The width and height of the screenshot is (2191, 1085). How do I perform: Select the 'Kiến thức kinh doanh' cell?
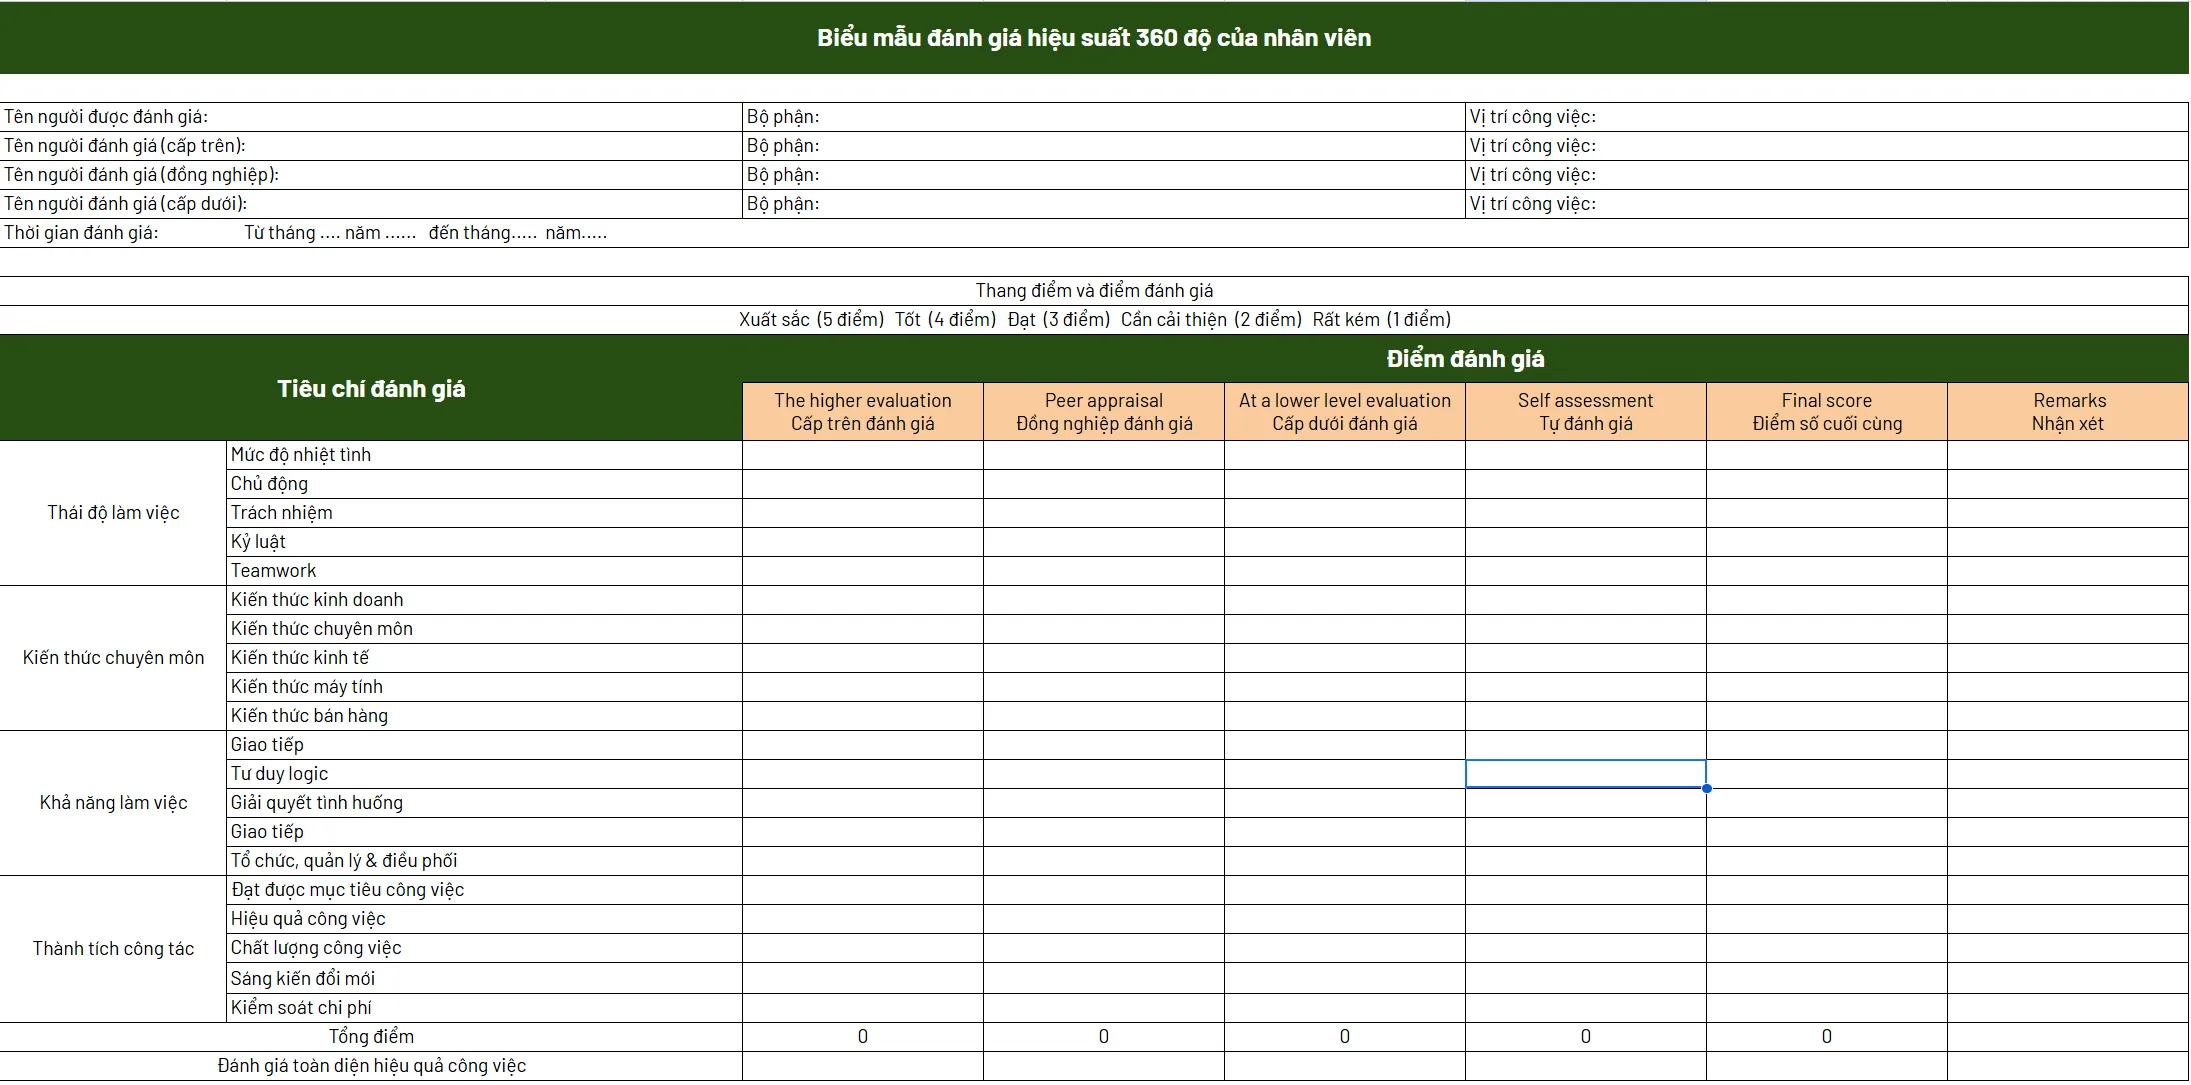pyautogui.click(x=485, y=600)
